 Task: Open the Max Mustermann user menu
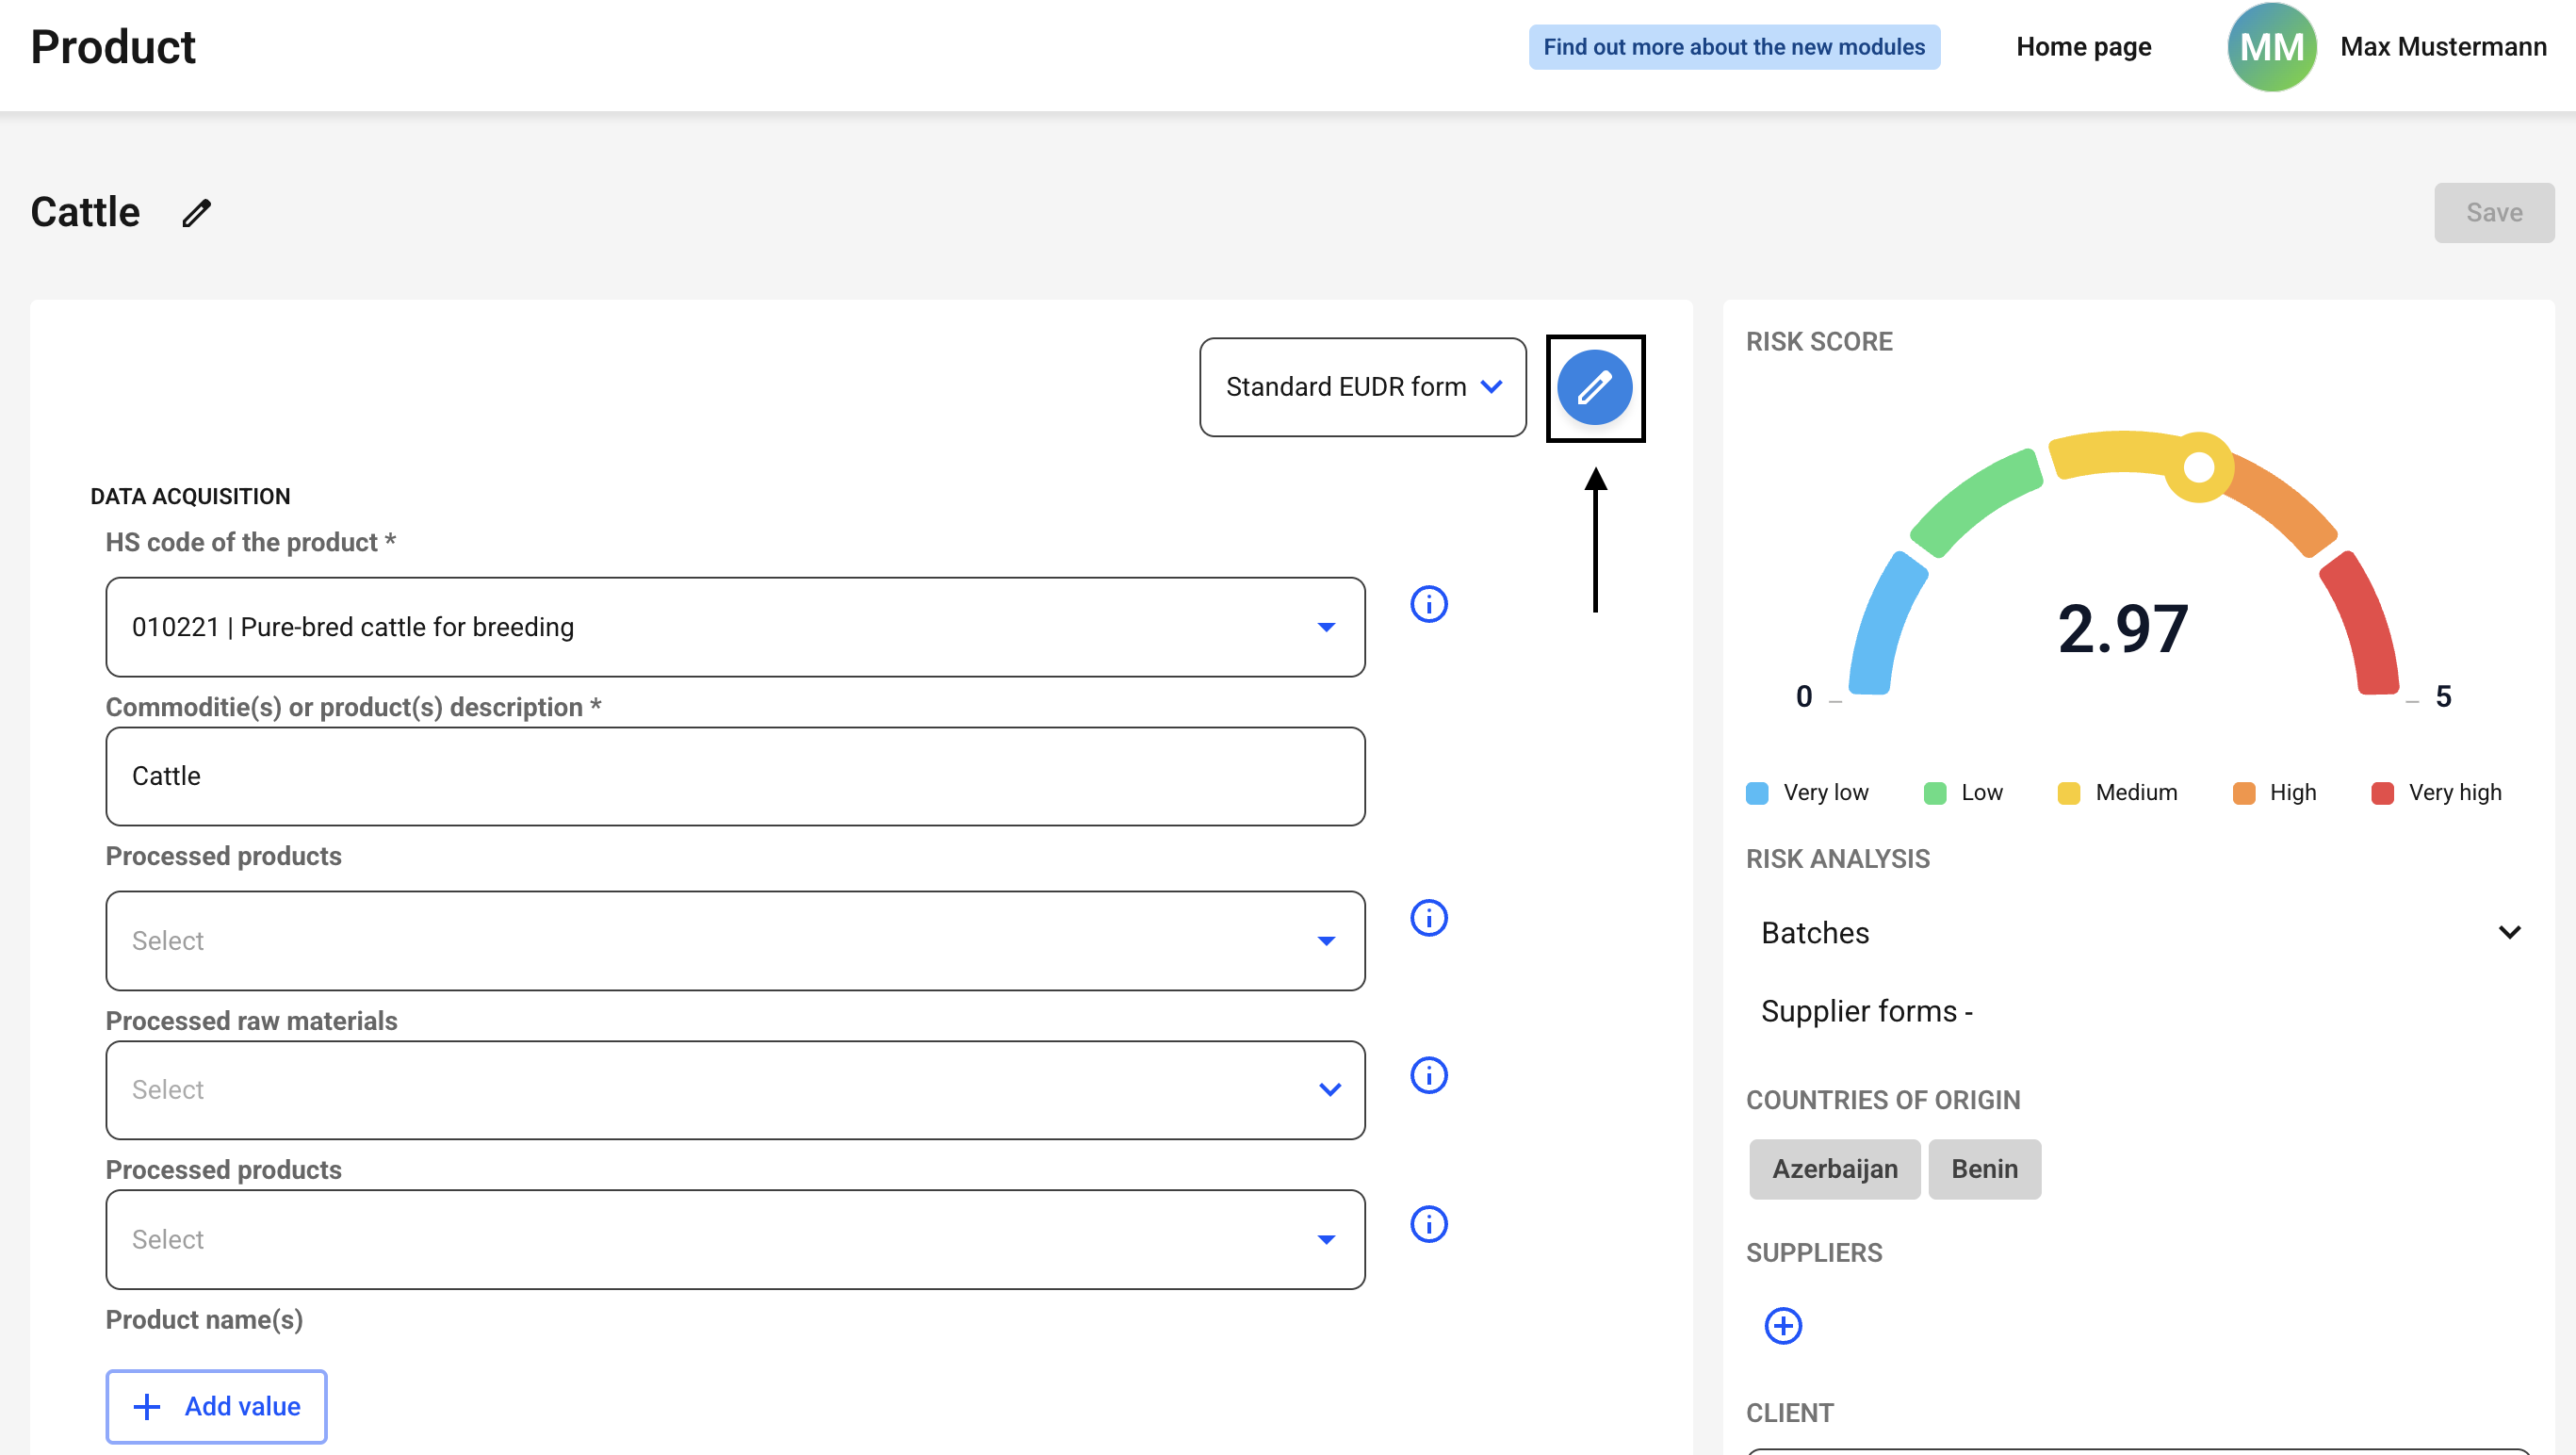2442,47
